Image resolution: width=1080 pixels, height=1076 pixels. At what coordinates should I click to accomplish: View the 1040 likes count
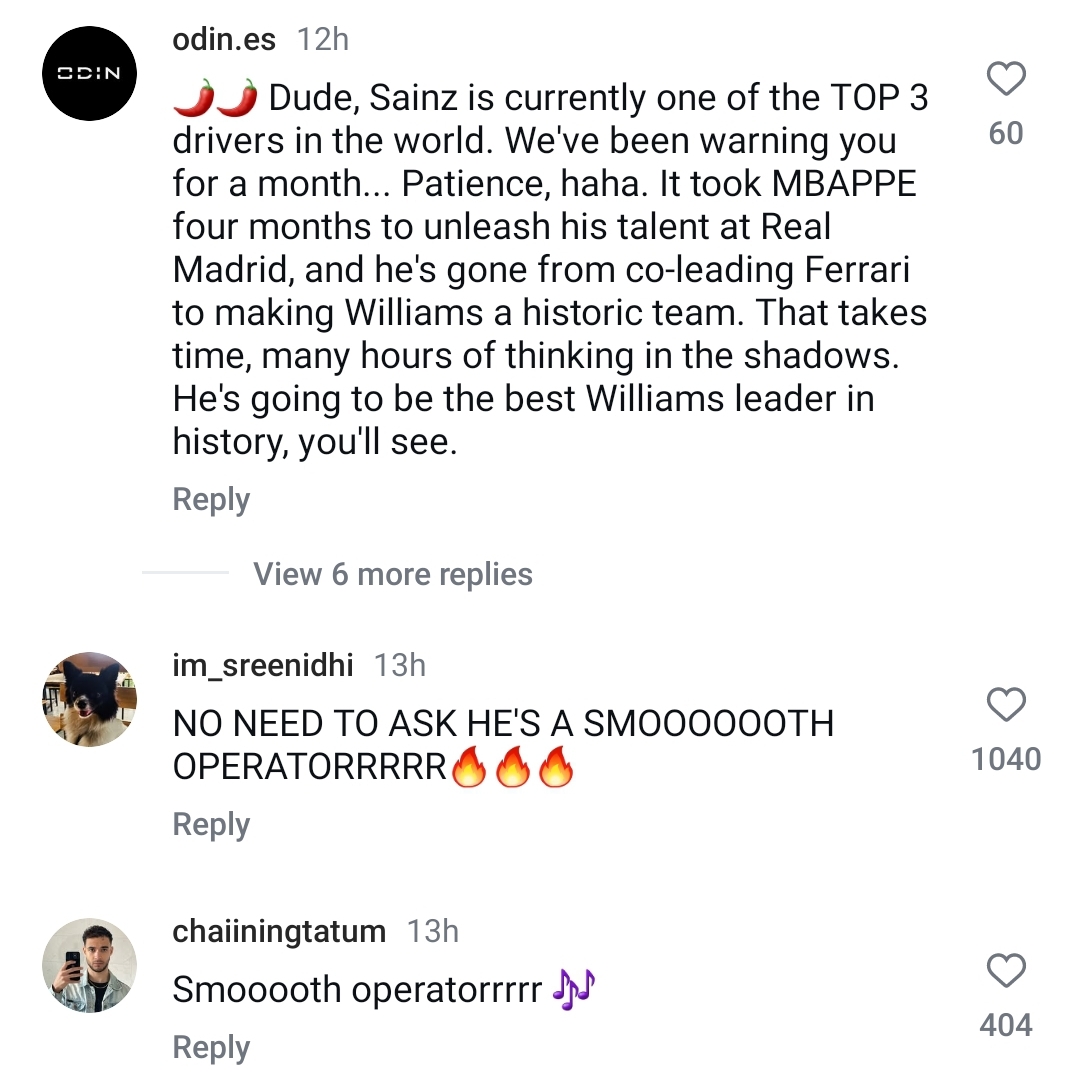click(1006, 759)
